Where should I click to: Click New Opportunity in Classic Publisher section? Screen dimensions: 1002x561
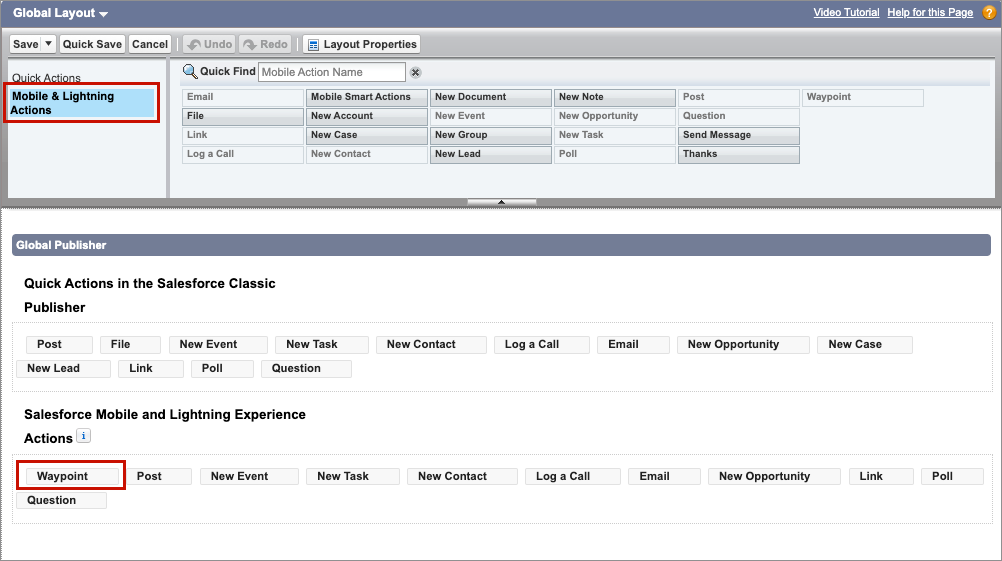pyautogui.click(x=743, y=344)
